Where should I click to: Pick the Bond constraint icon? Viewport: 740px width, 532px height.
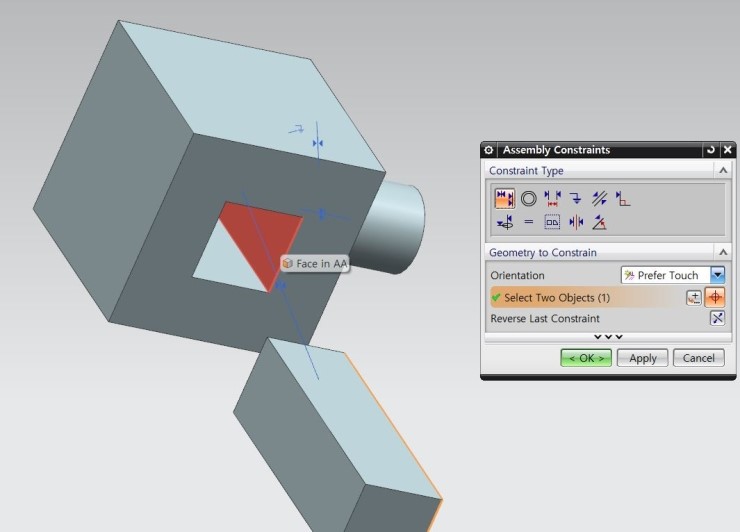tap(552, 222)
